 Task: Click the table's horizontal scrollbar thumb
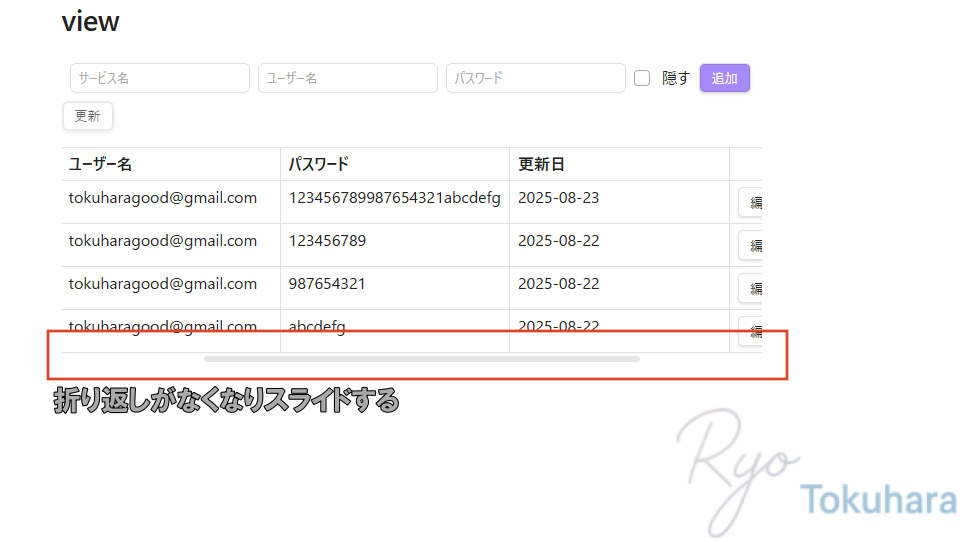pos(422,358)
